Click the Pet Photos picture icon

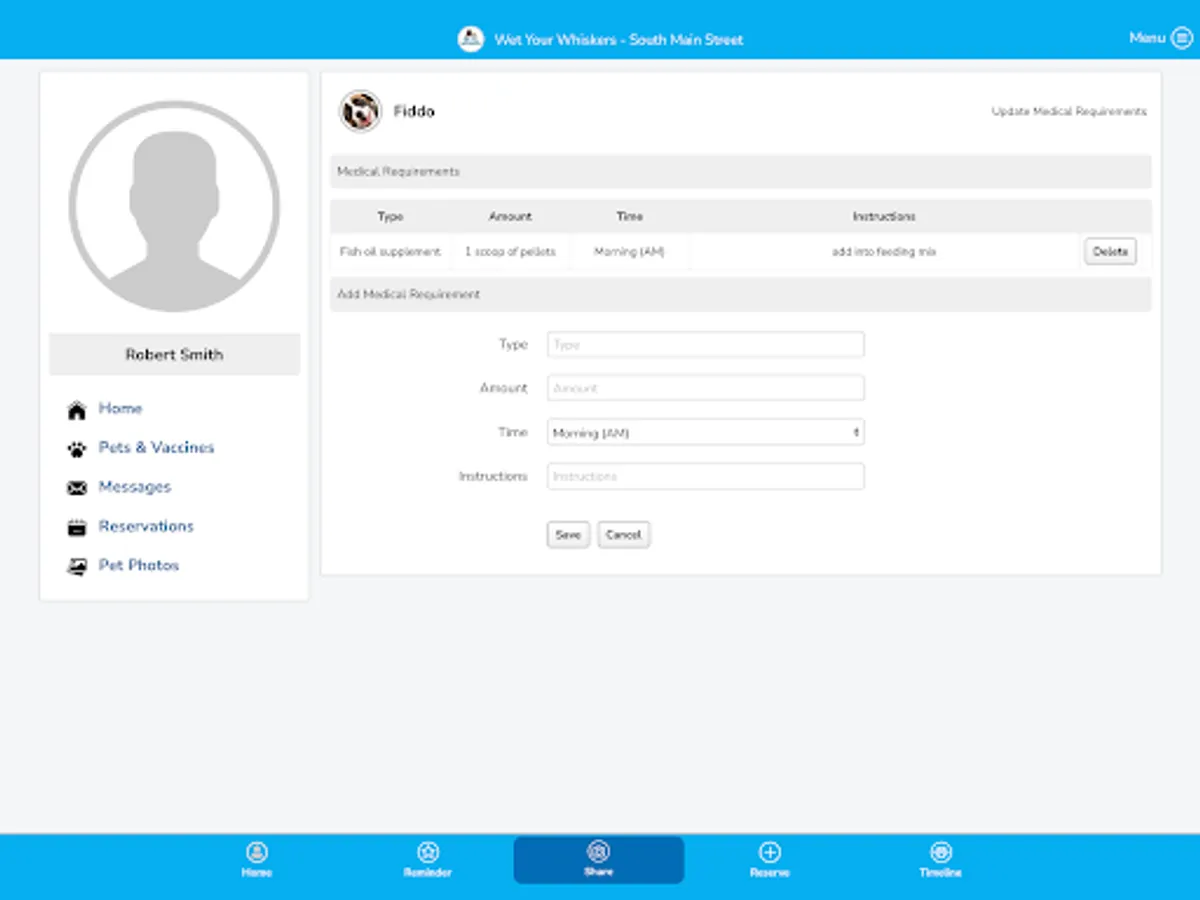[76, 566]
